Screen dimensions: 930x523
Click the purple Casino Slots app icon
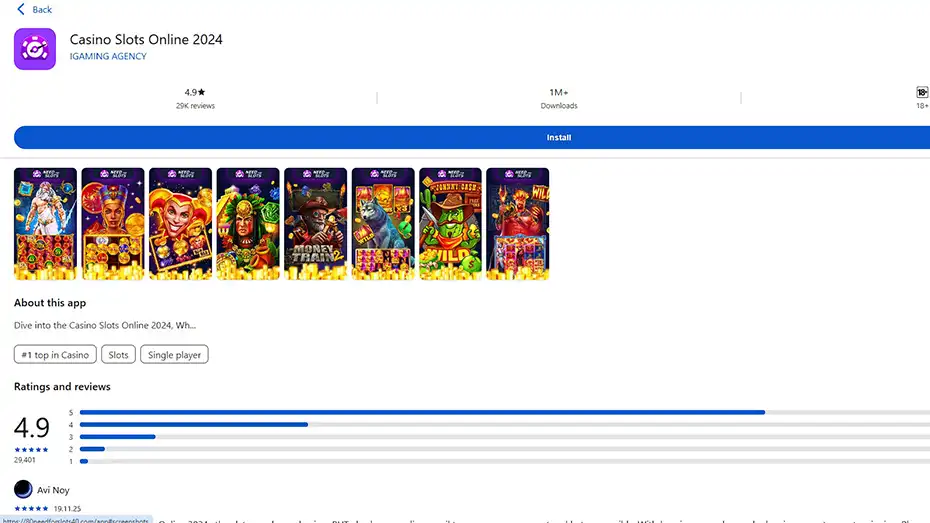click(x=35, y=49)
